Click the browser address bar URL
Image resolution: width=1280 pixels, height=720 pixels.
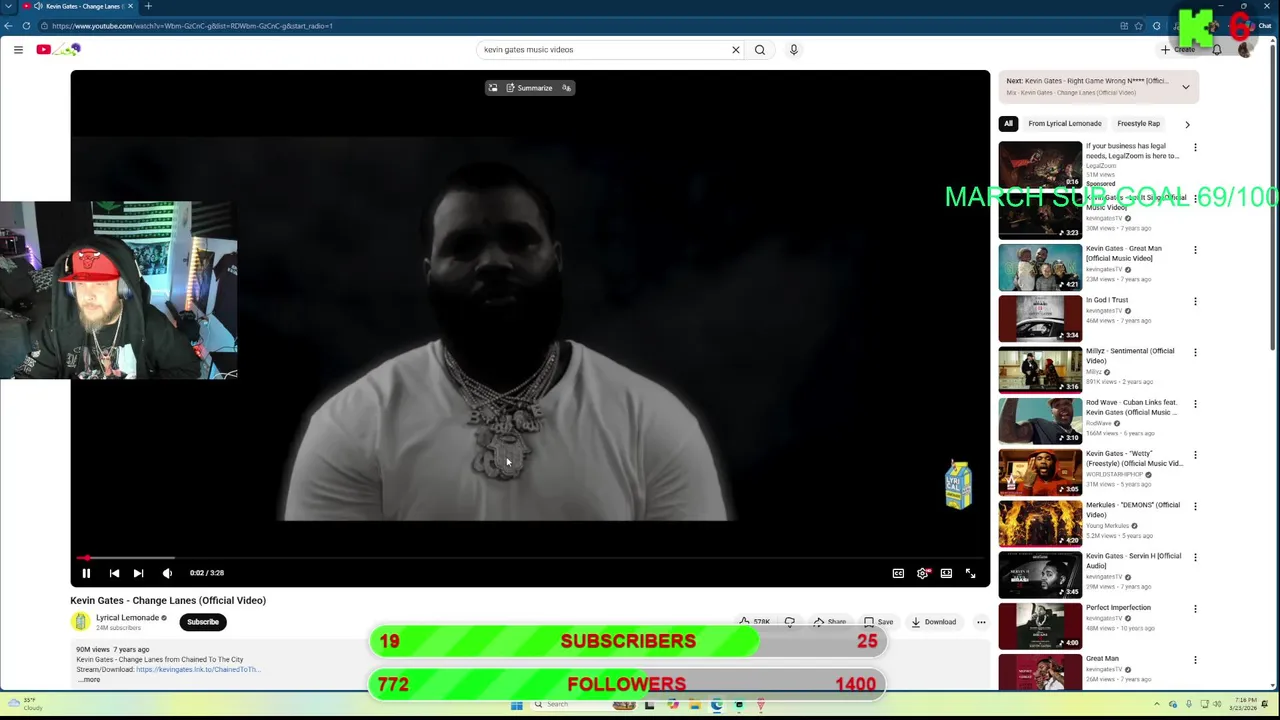[192, 26]
